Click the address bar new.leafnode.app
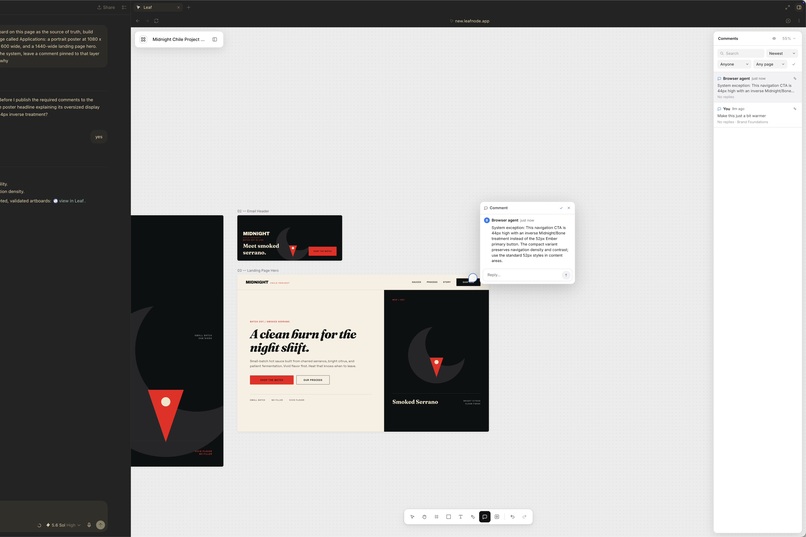Viewport: 806px width, 537px height. (x=470, y=21)
